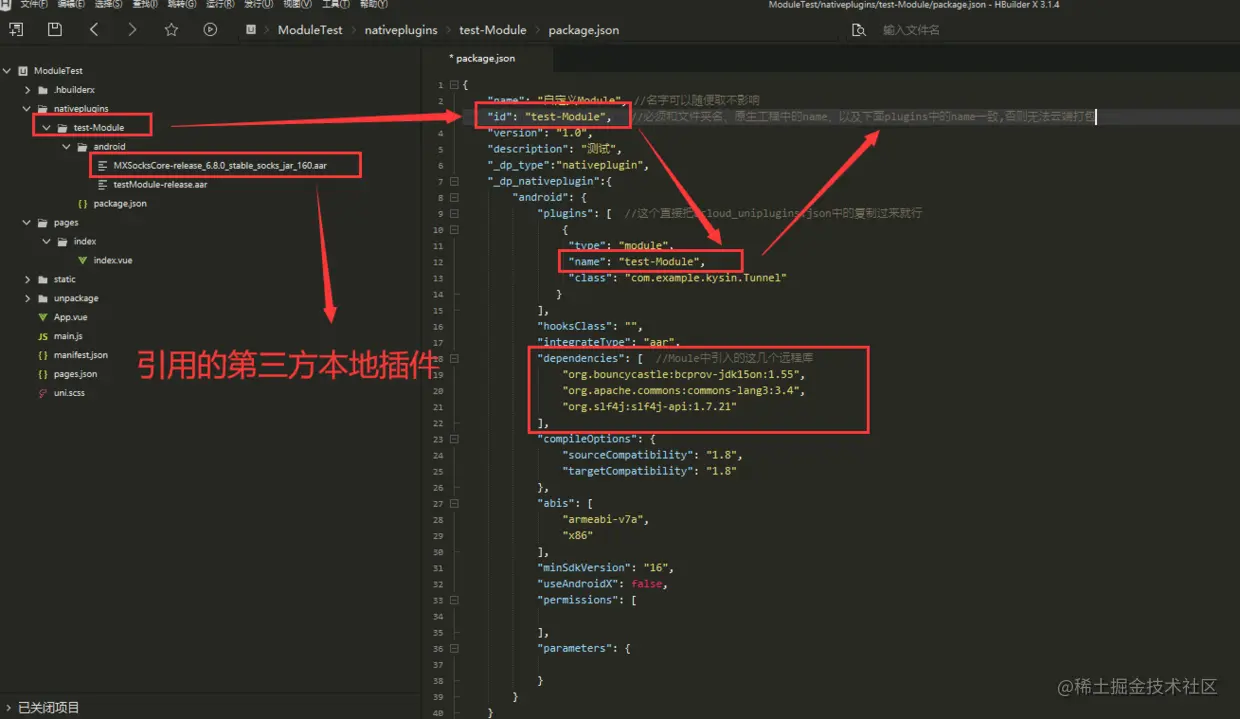This screenshot has height=719, width=1240.
Task: Click the Vue icon beside index.vue
Action: [82, 260]
